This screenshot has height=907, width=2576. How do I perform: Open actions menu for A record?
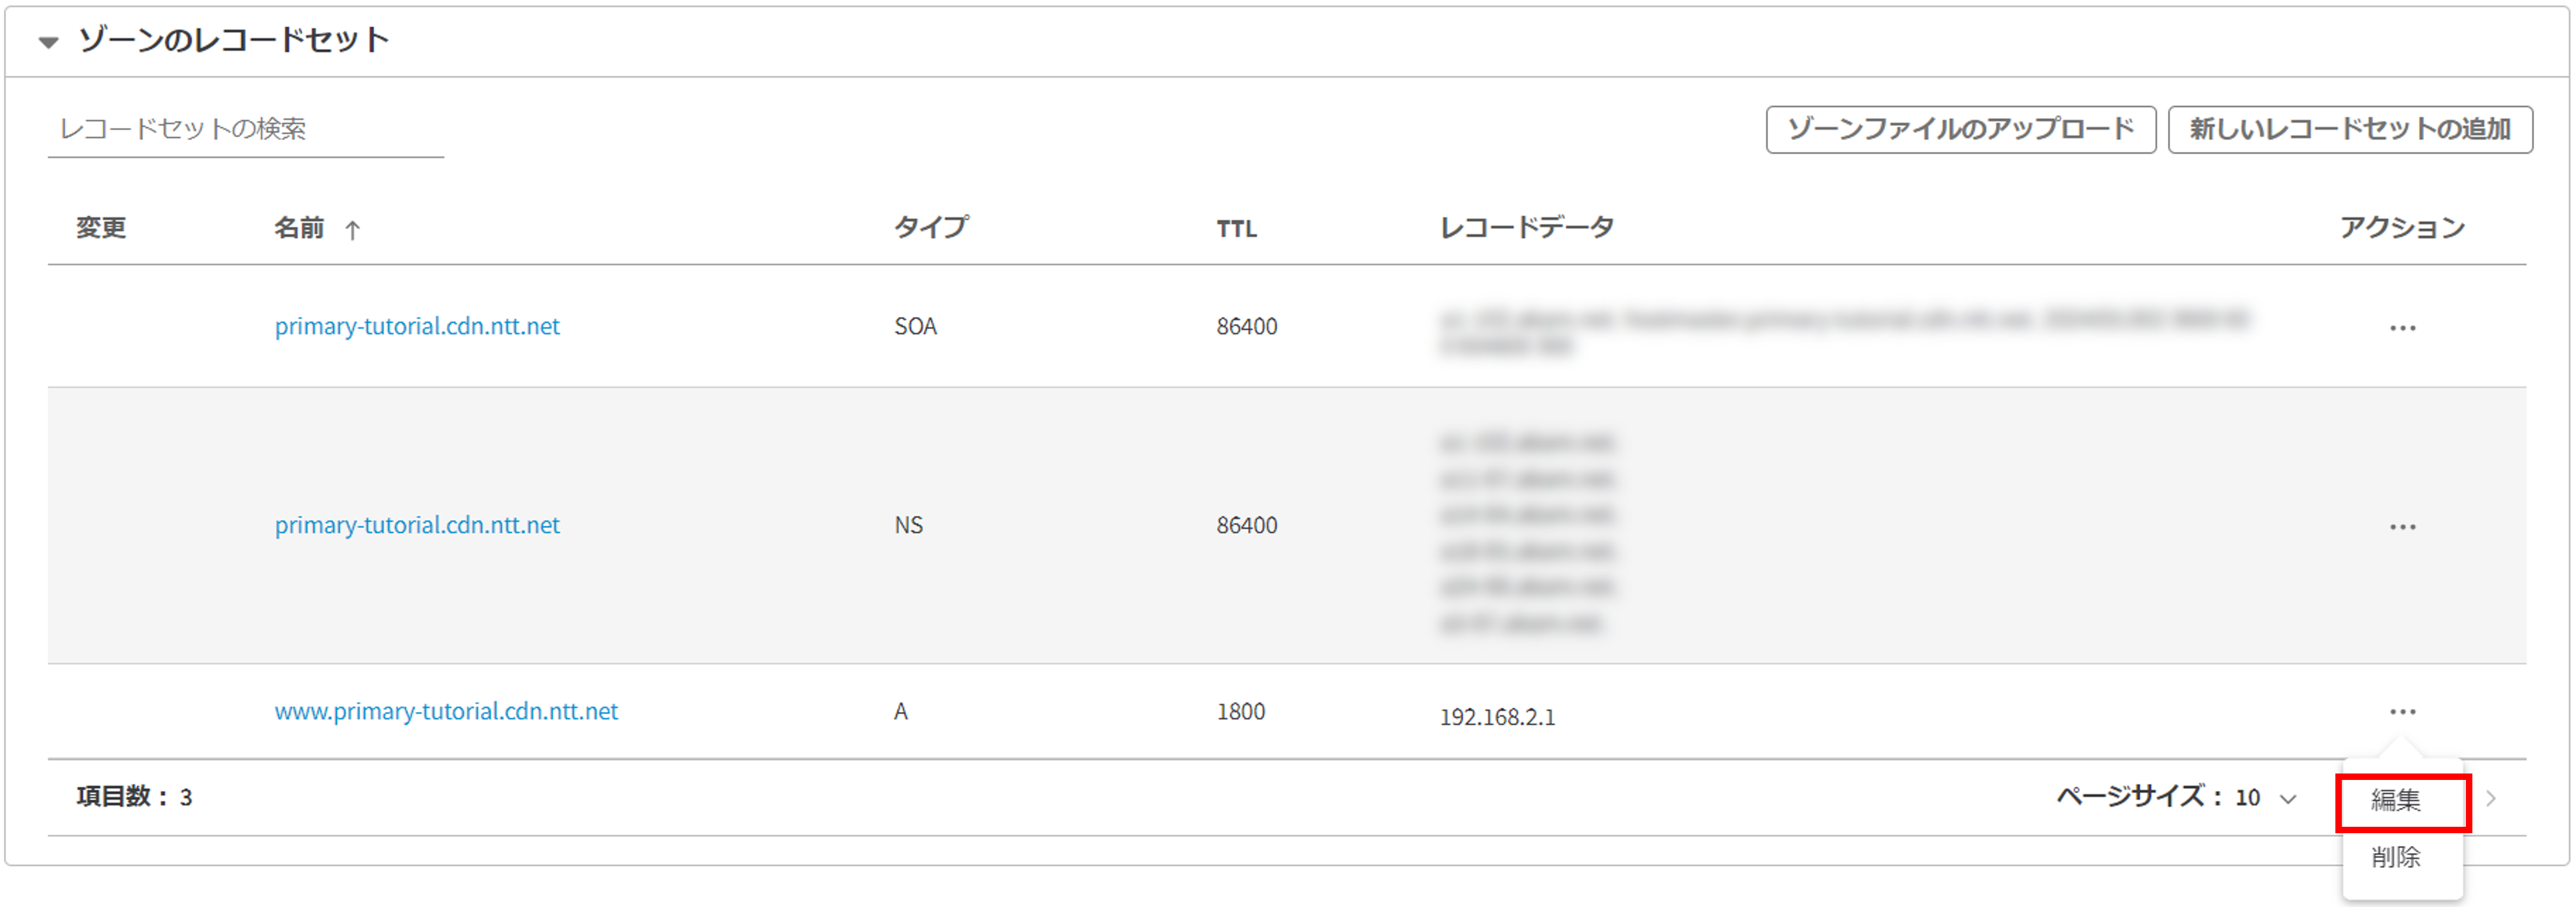coord(2402,712)
